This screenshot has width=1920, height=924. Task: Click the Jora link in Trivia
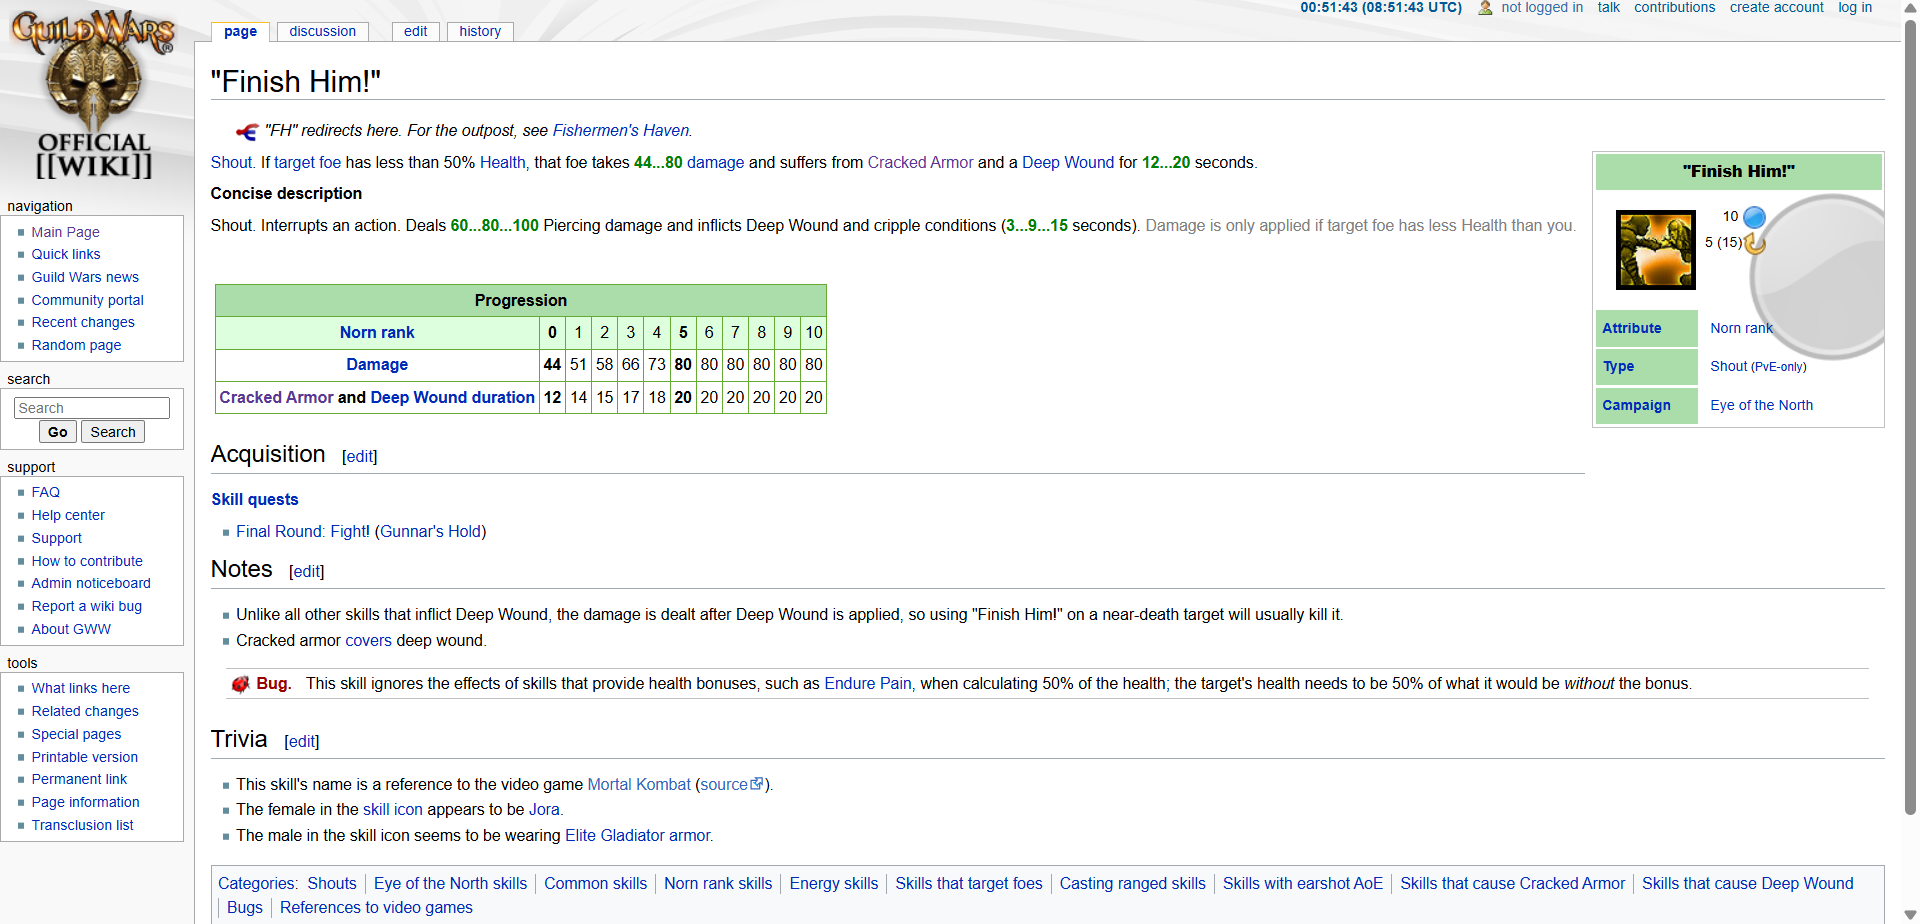click(x=544, y=810)
